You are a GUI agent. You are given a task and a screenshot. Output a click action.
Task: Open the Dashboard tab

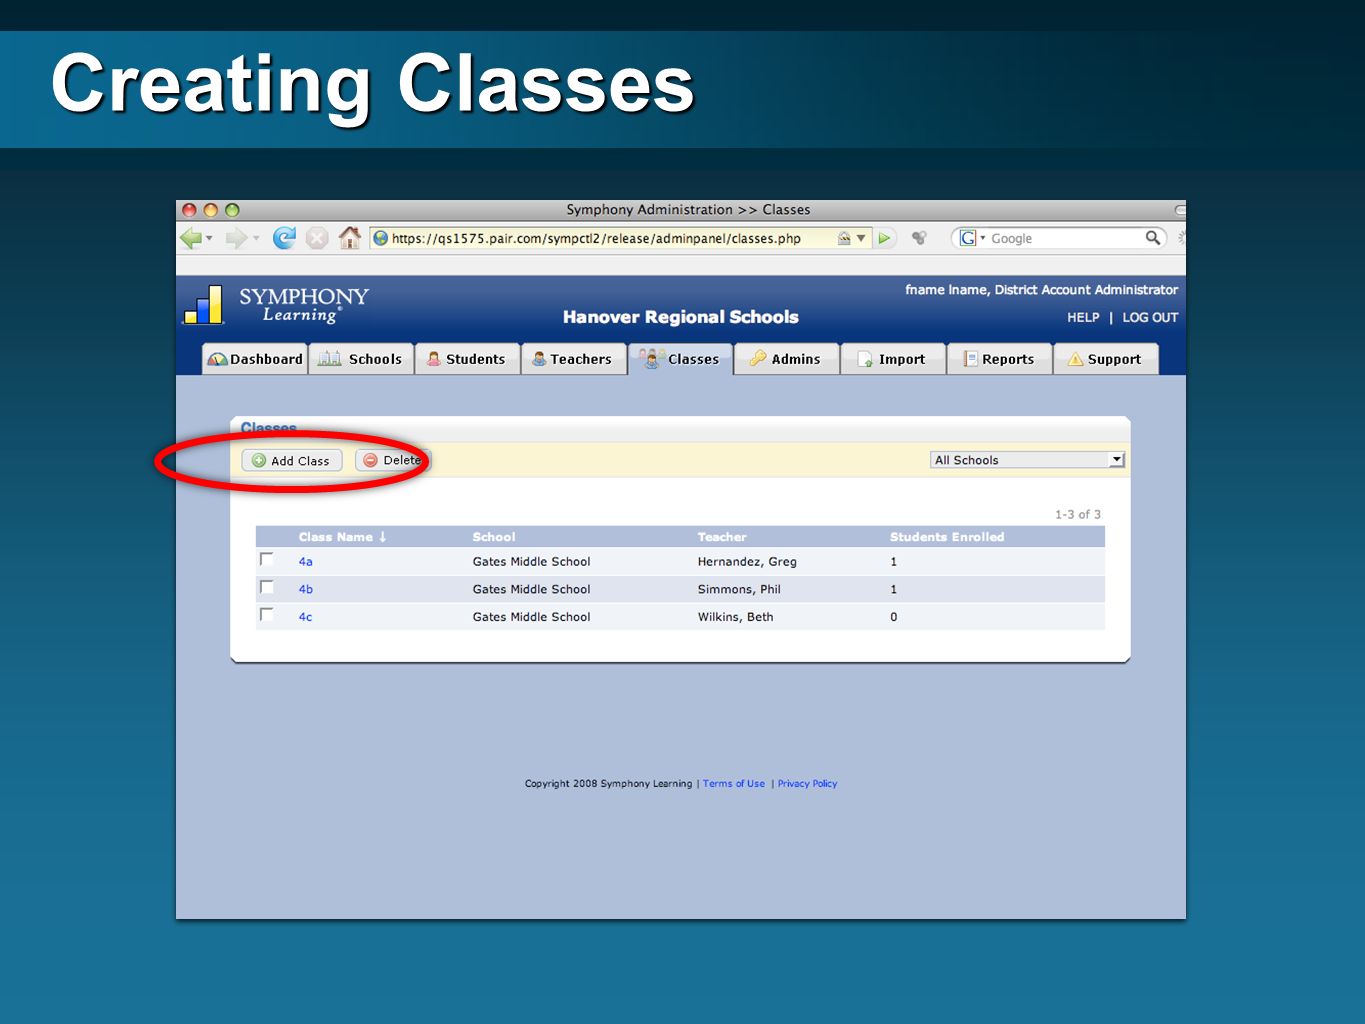(255, 359)
